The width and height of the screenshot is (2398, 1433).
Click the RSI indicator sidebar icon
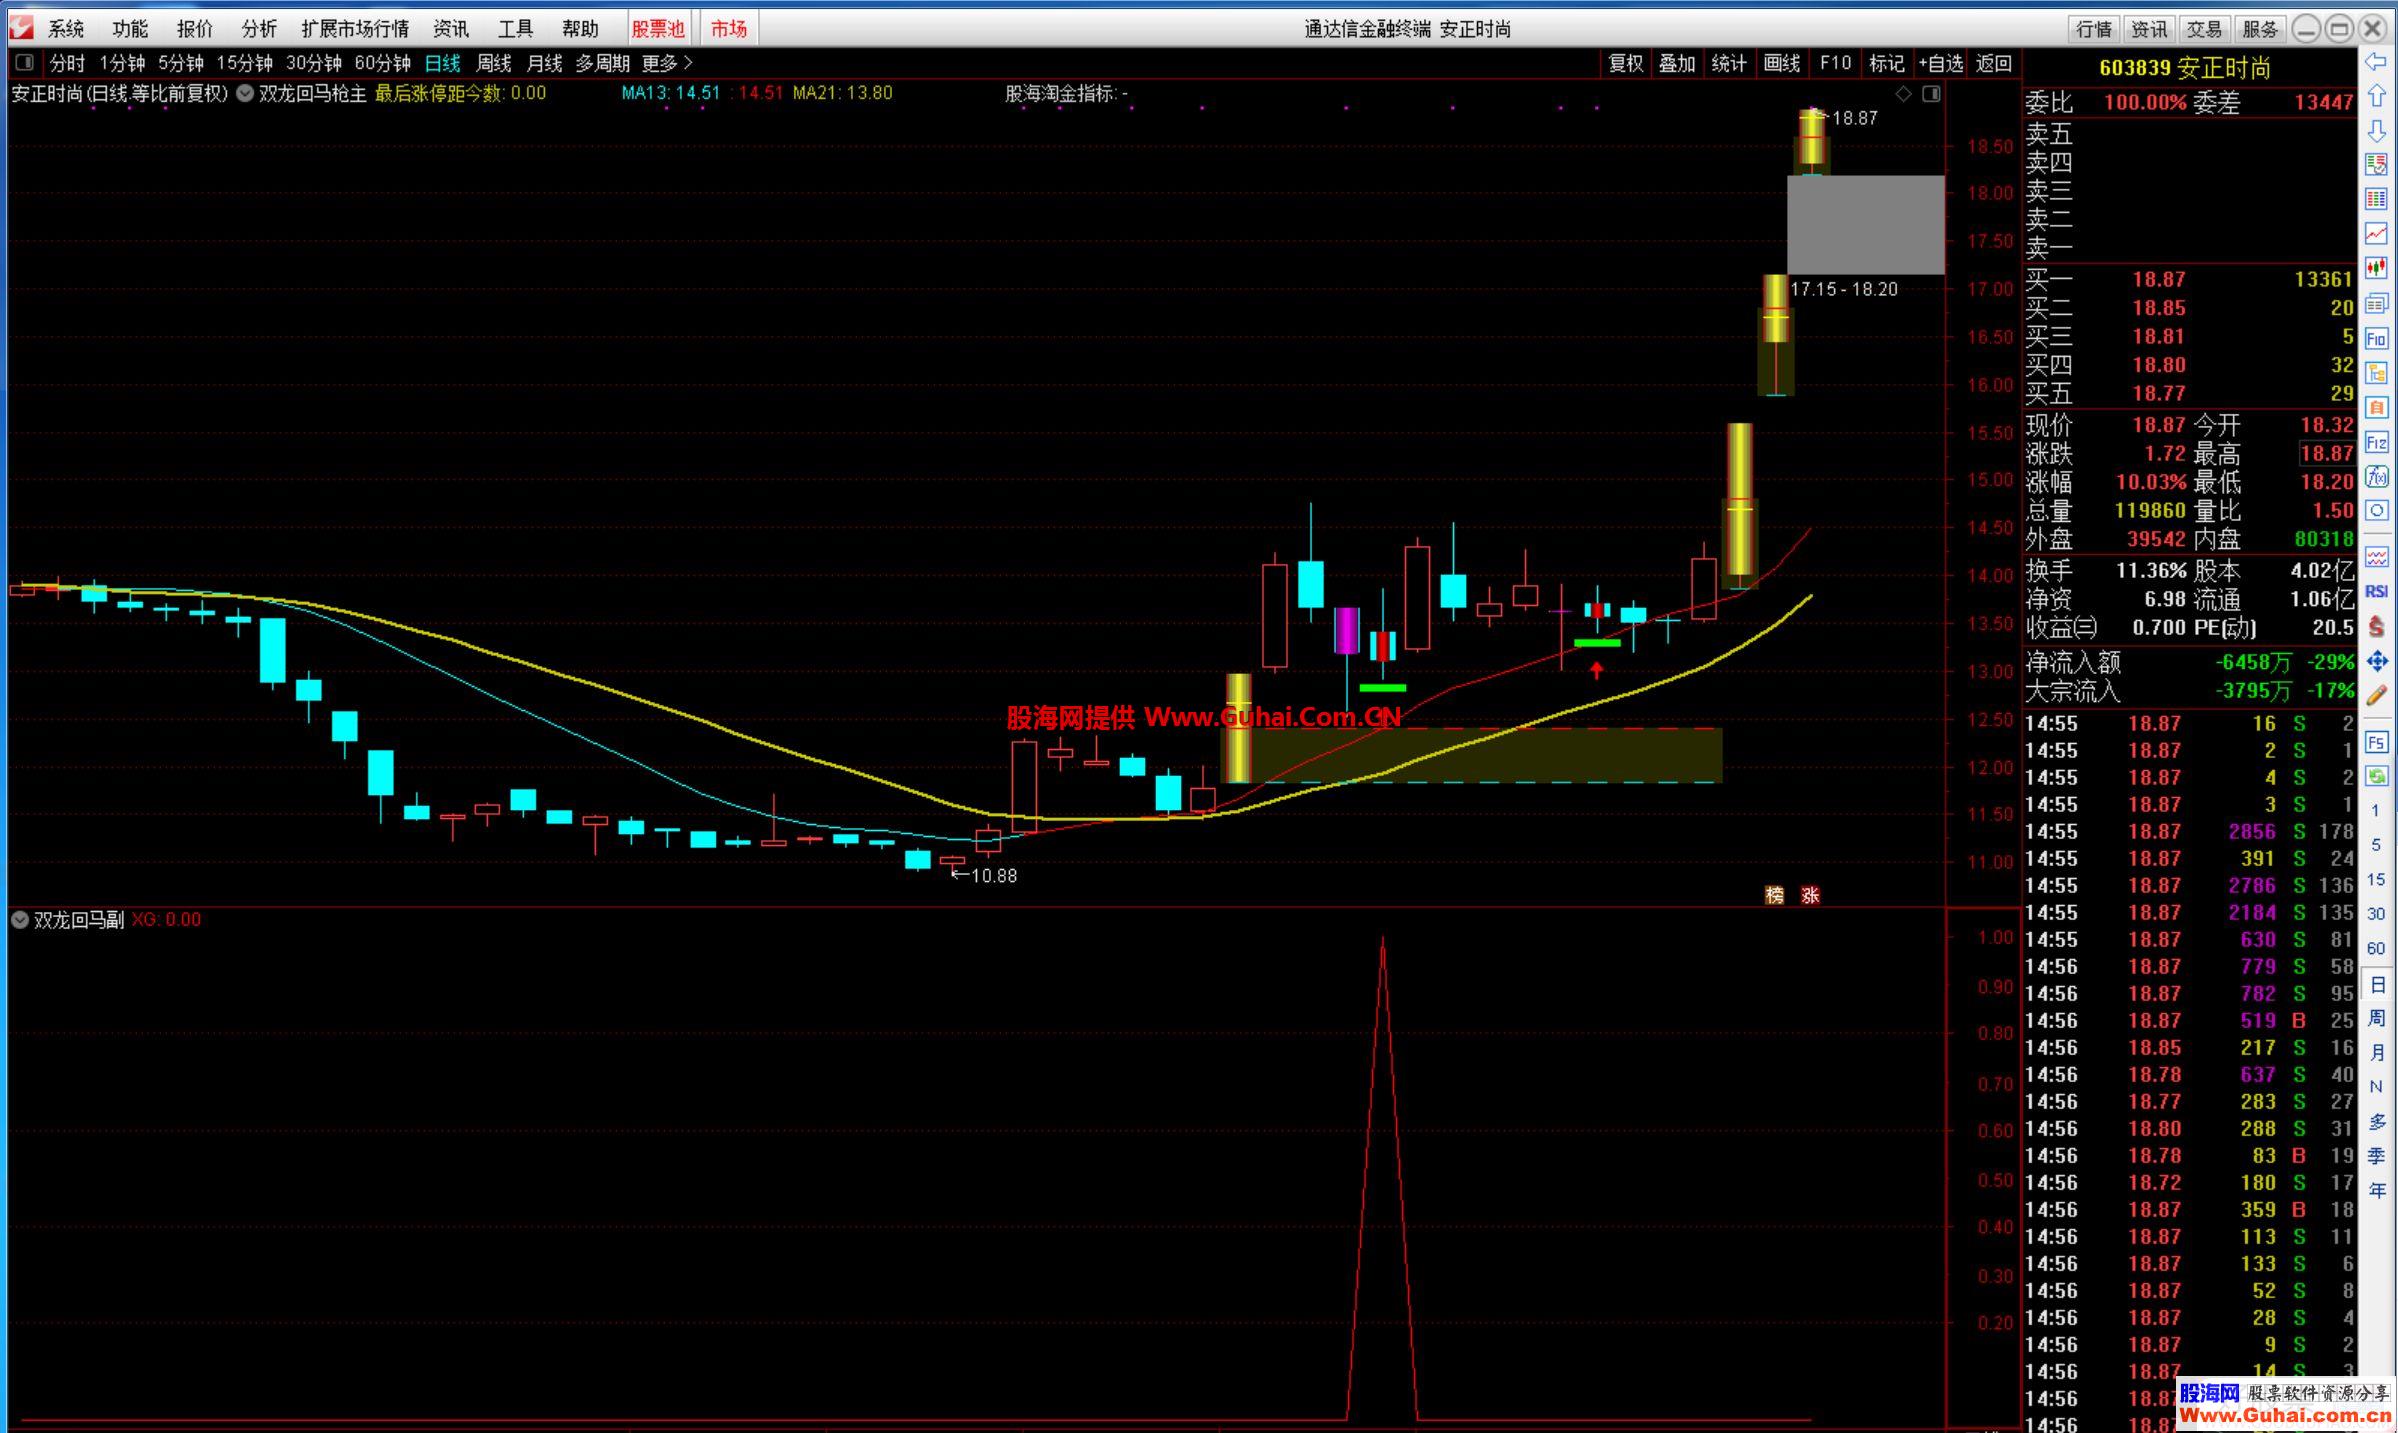(2376, 591)
